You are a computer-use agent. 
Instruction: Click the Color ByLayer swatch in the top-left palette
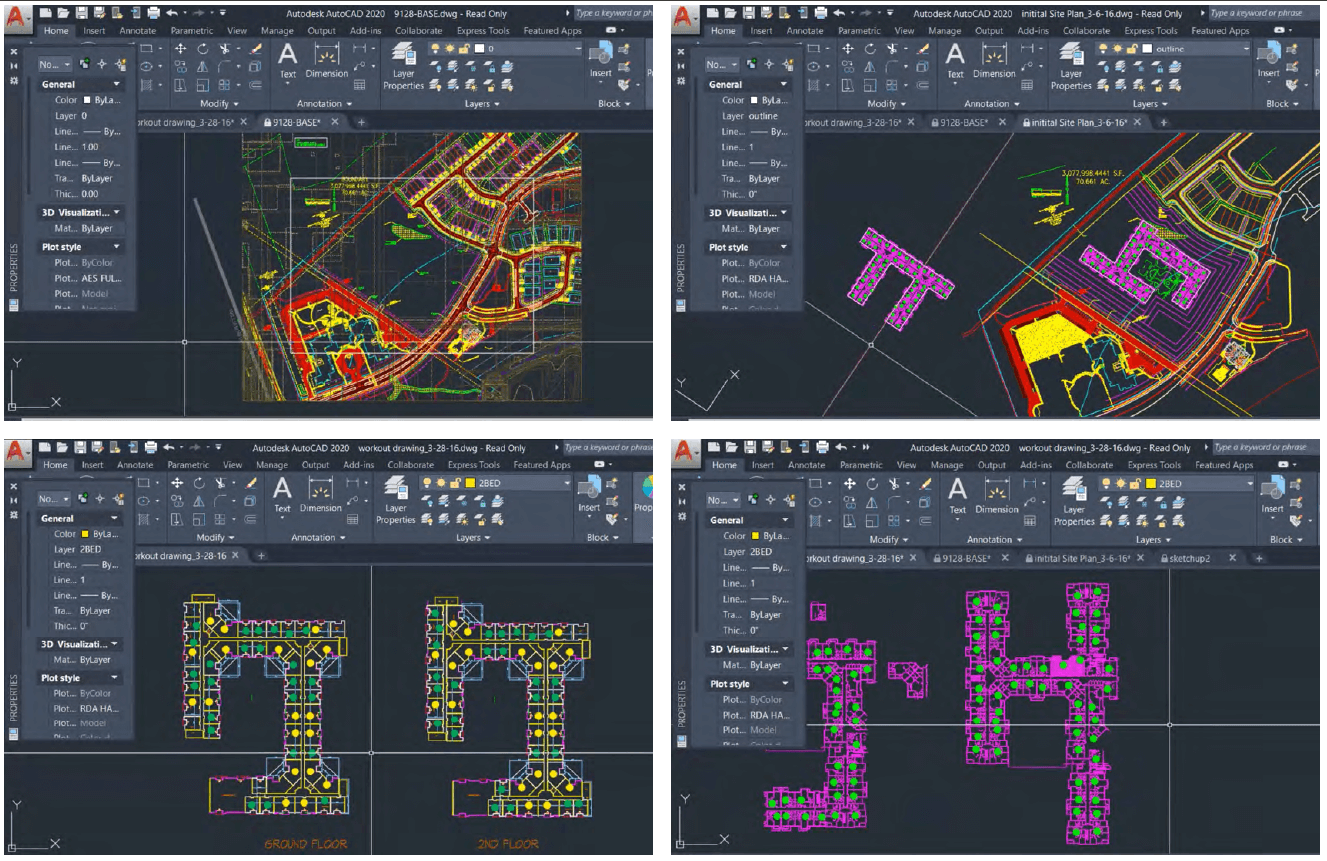pyautogui.click(x=89, y=100)
